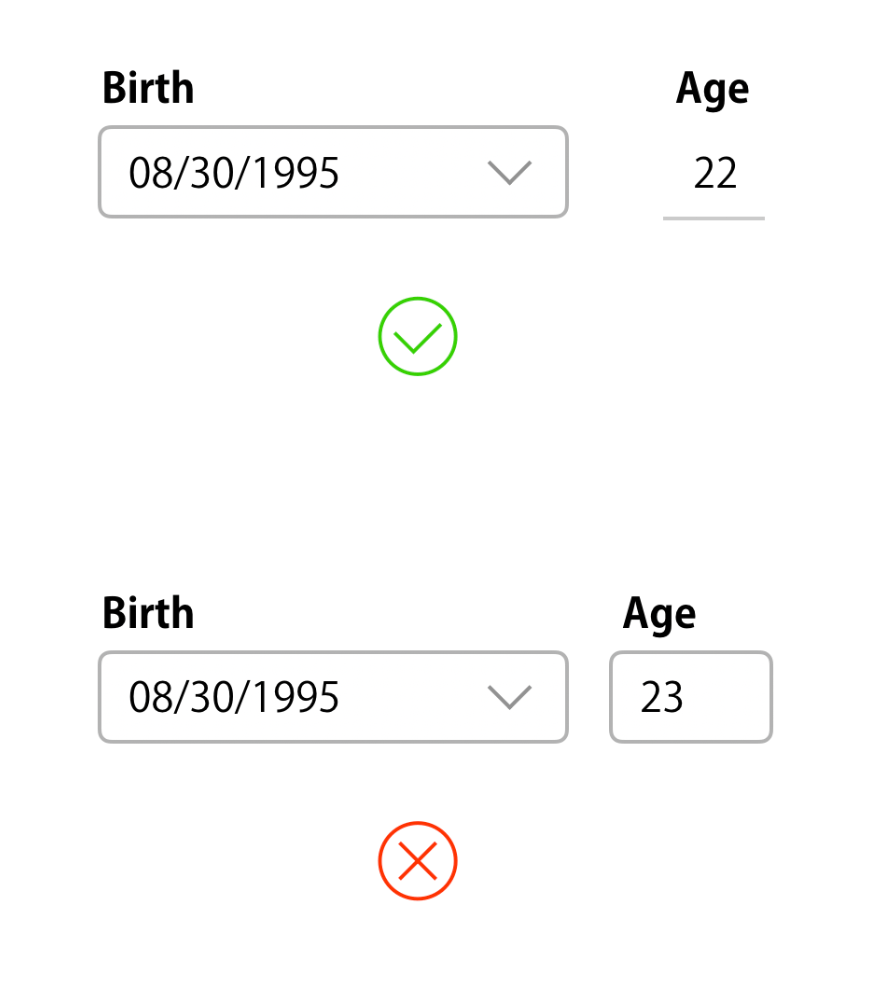Click the green checkmark circle icon

(x=418, y=336)
